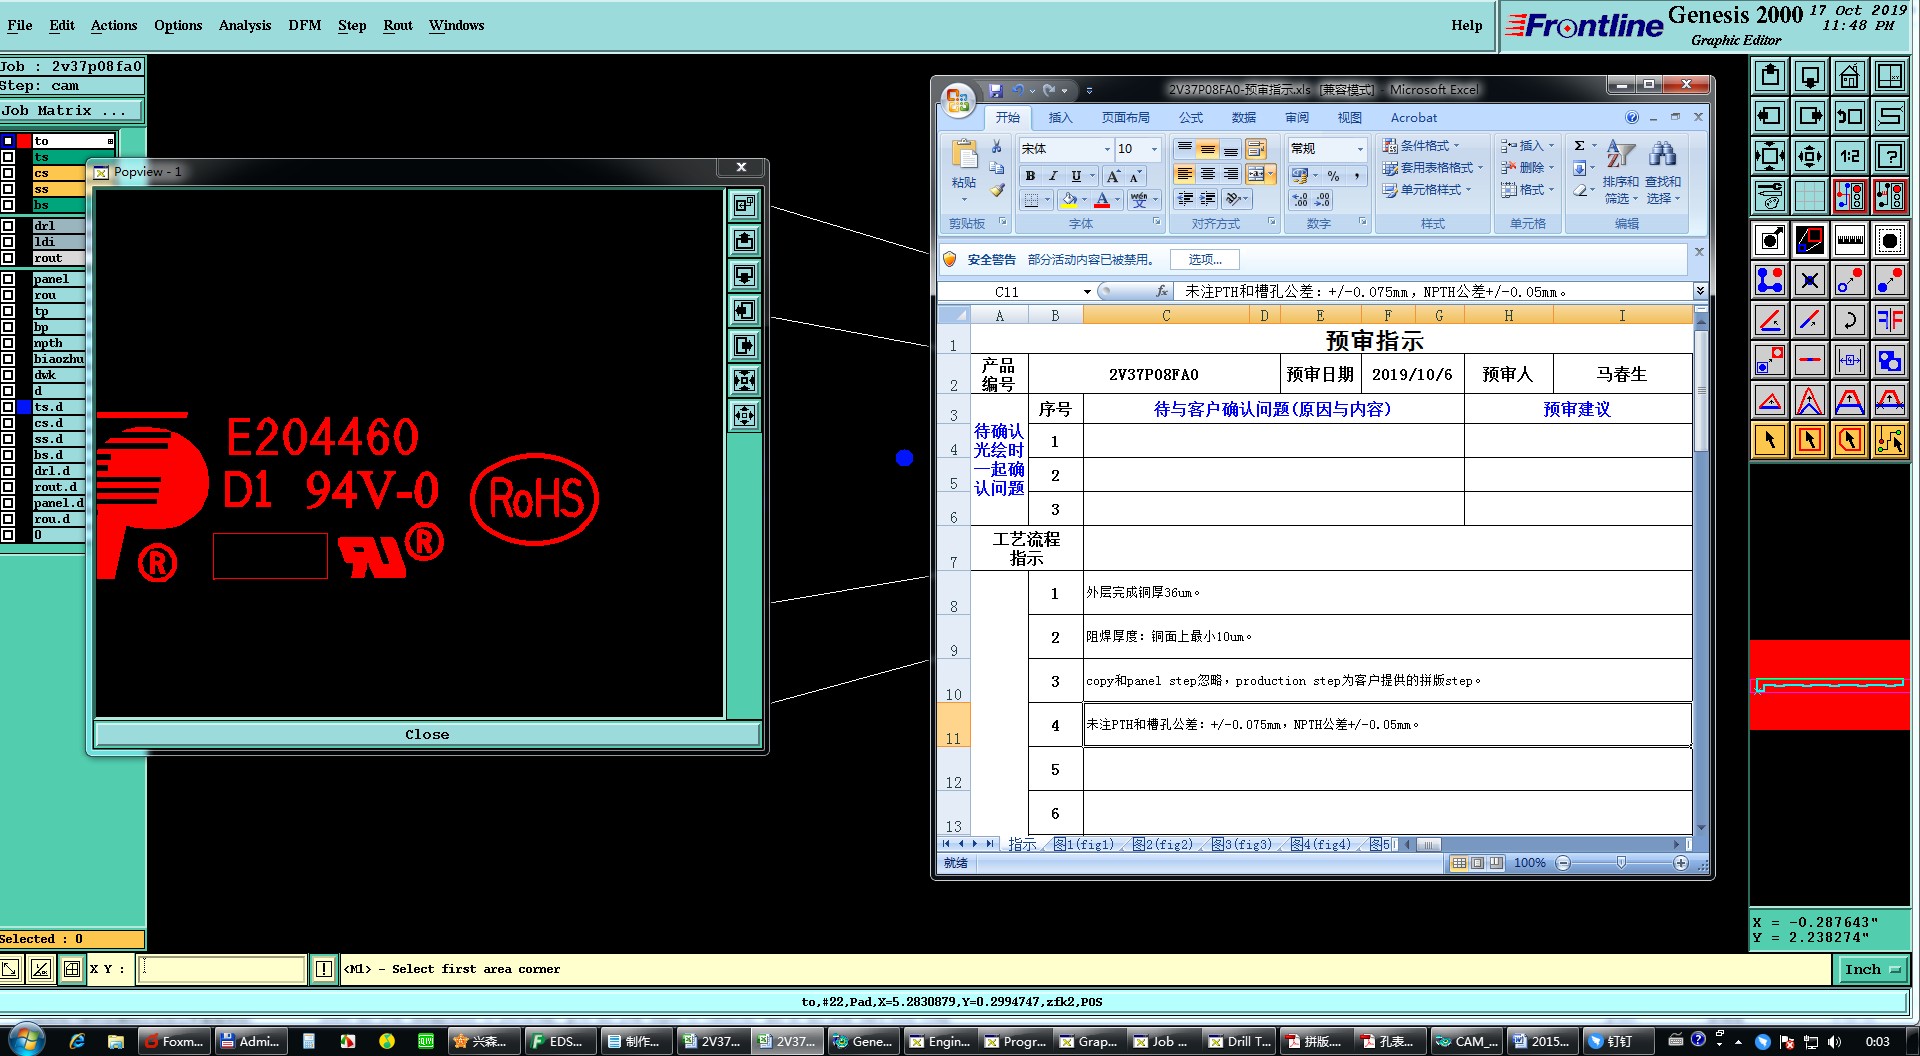Open the font size dropdown in Excel
Viewport: 1920px width, 1056px height.
coord(1153,149)
